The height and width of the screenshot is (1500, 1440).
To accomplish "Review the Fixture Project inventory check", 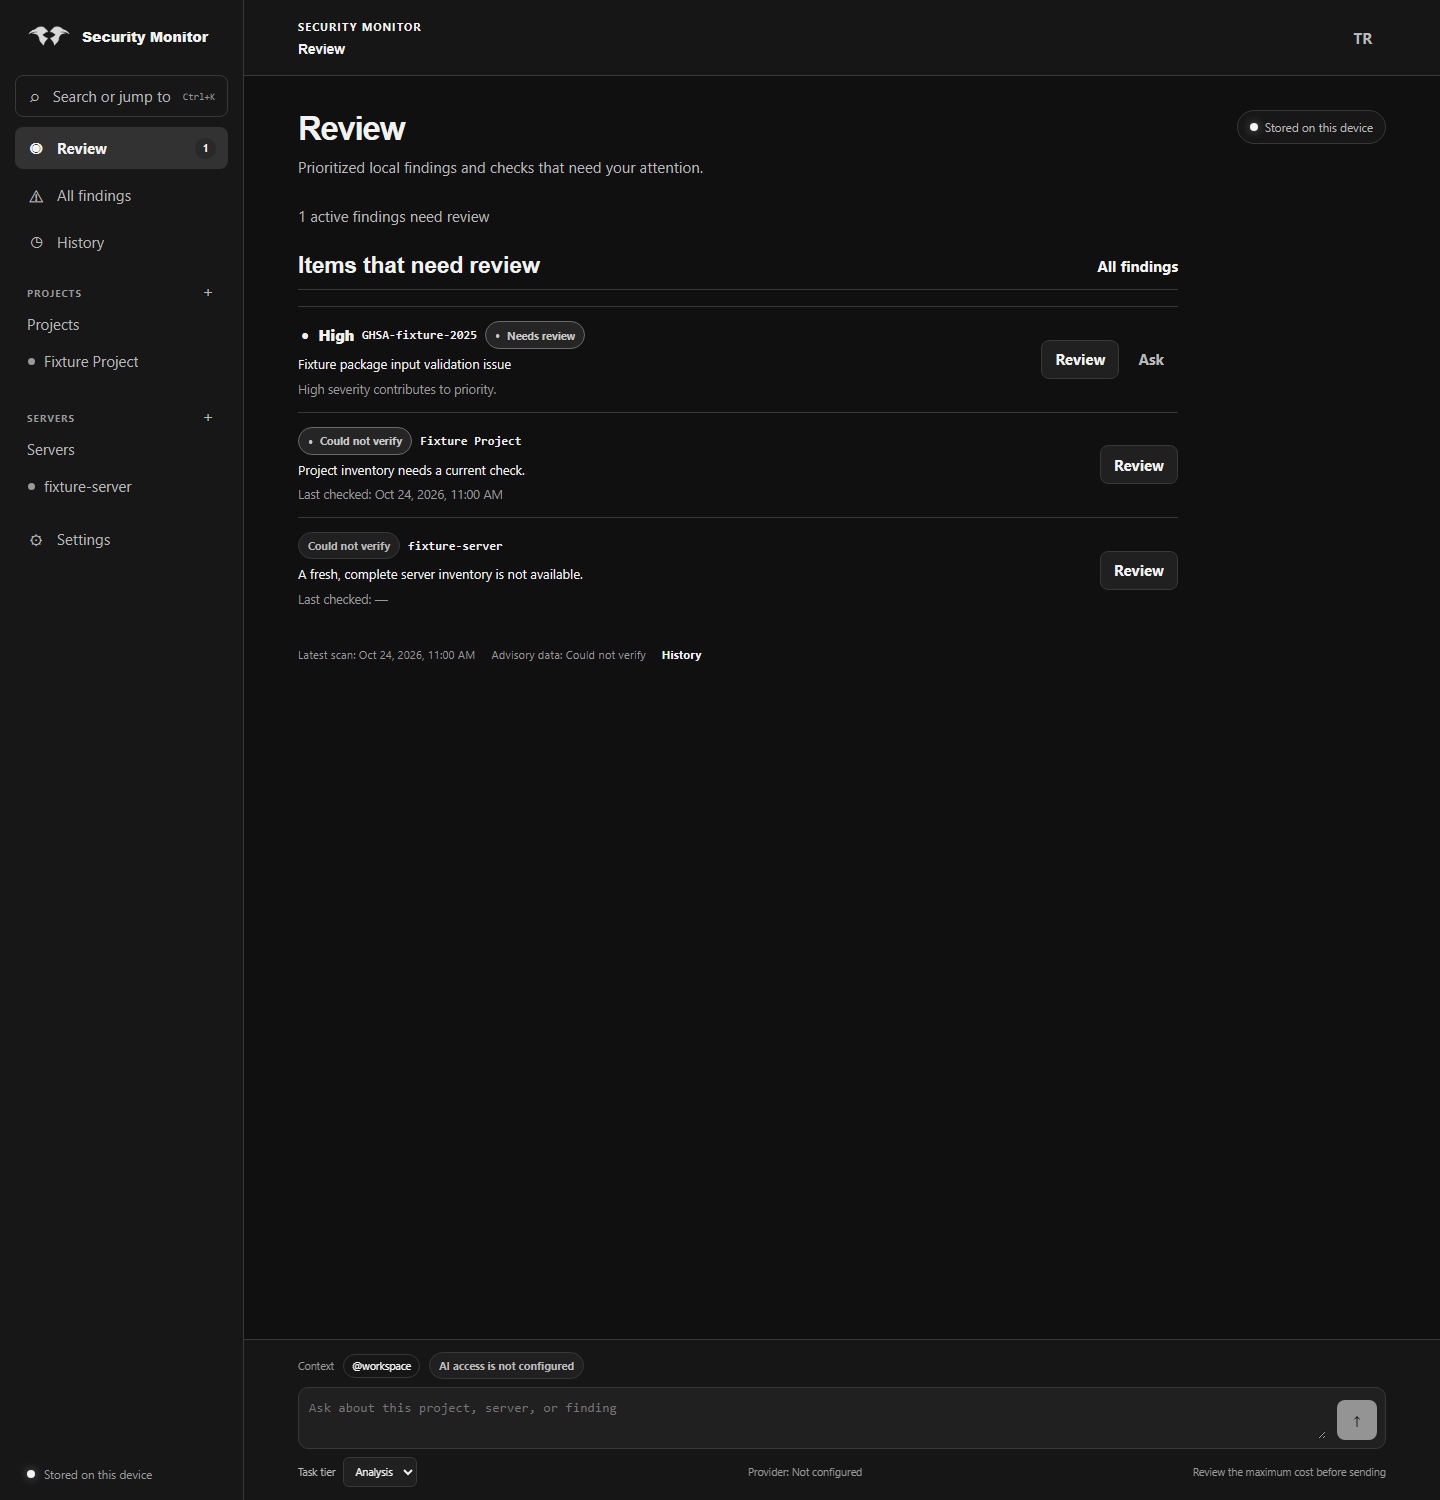I will [x=1139, y=465].
